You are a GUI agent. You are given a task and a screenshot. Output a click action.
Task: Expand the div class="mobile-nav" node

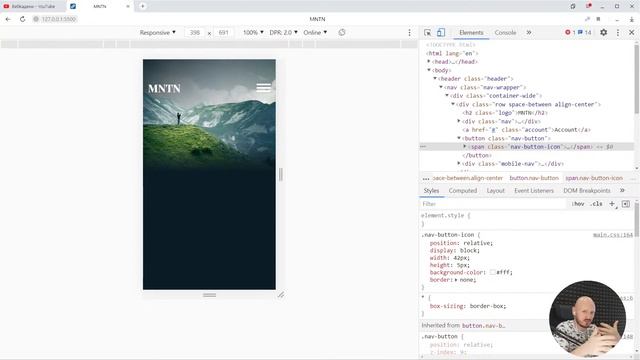coord(459,164)
